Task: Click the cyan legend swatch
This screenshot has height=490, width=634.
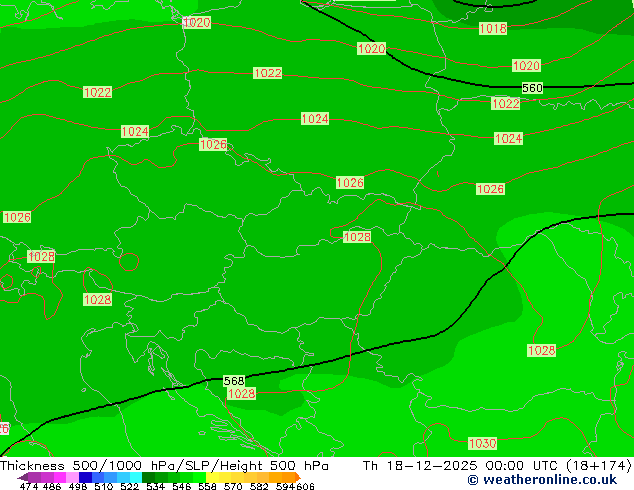Action: [x=136, y=477]
